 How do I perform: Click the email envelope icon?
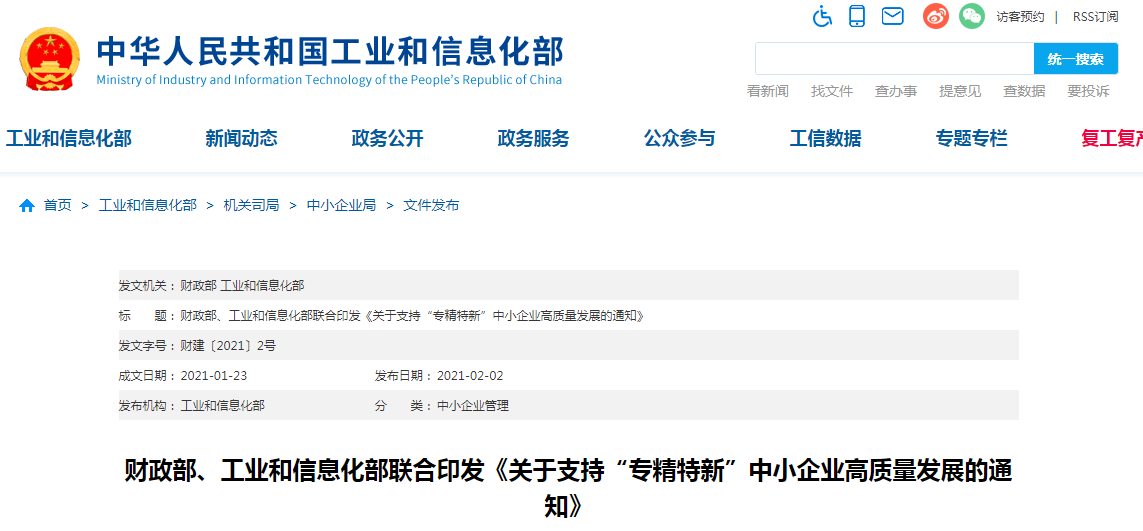892,16
